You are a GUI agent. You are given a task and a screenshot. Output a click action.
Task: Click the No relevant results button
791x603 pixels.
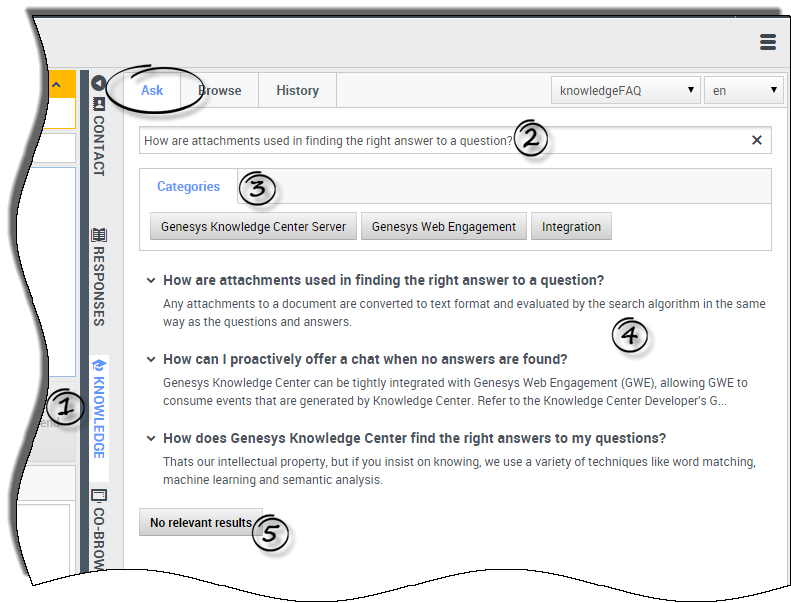click(200, 523)
